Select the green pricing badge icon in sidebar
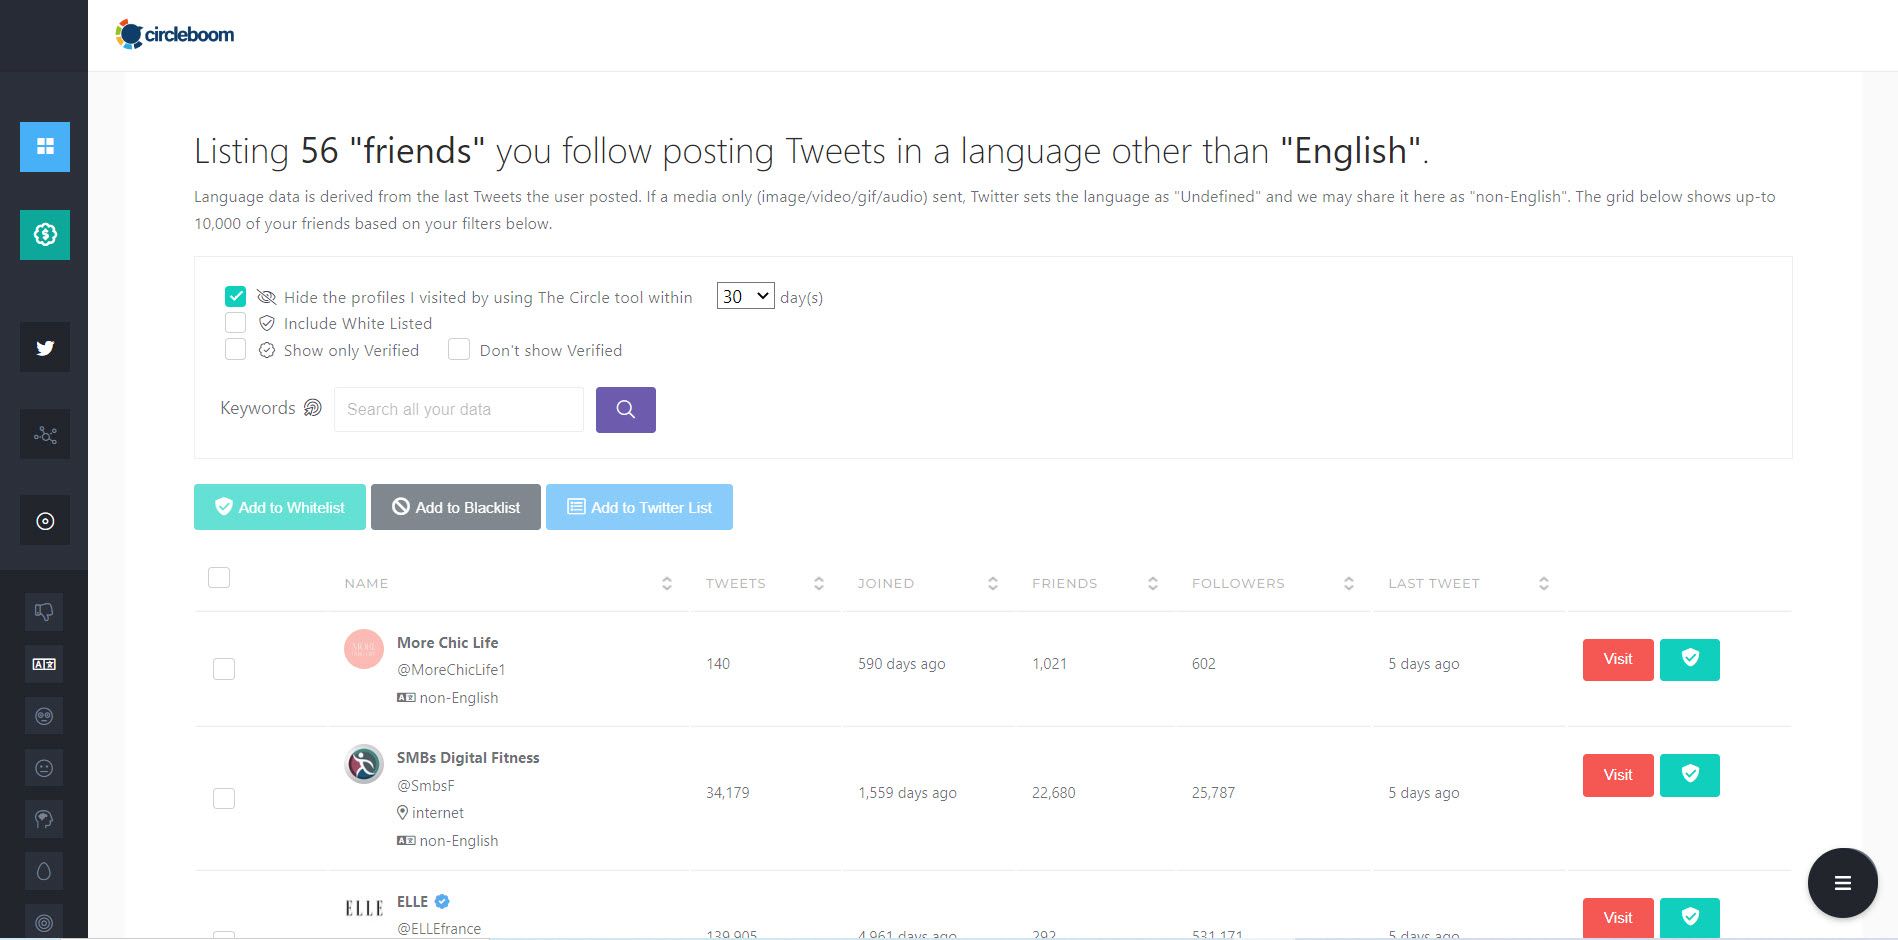Screen dimensions: 1898x940 pyautogui.click(x=44, y=235)
